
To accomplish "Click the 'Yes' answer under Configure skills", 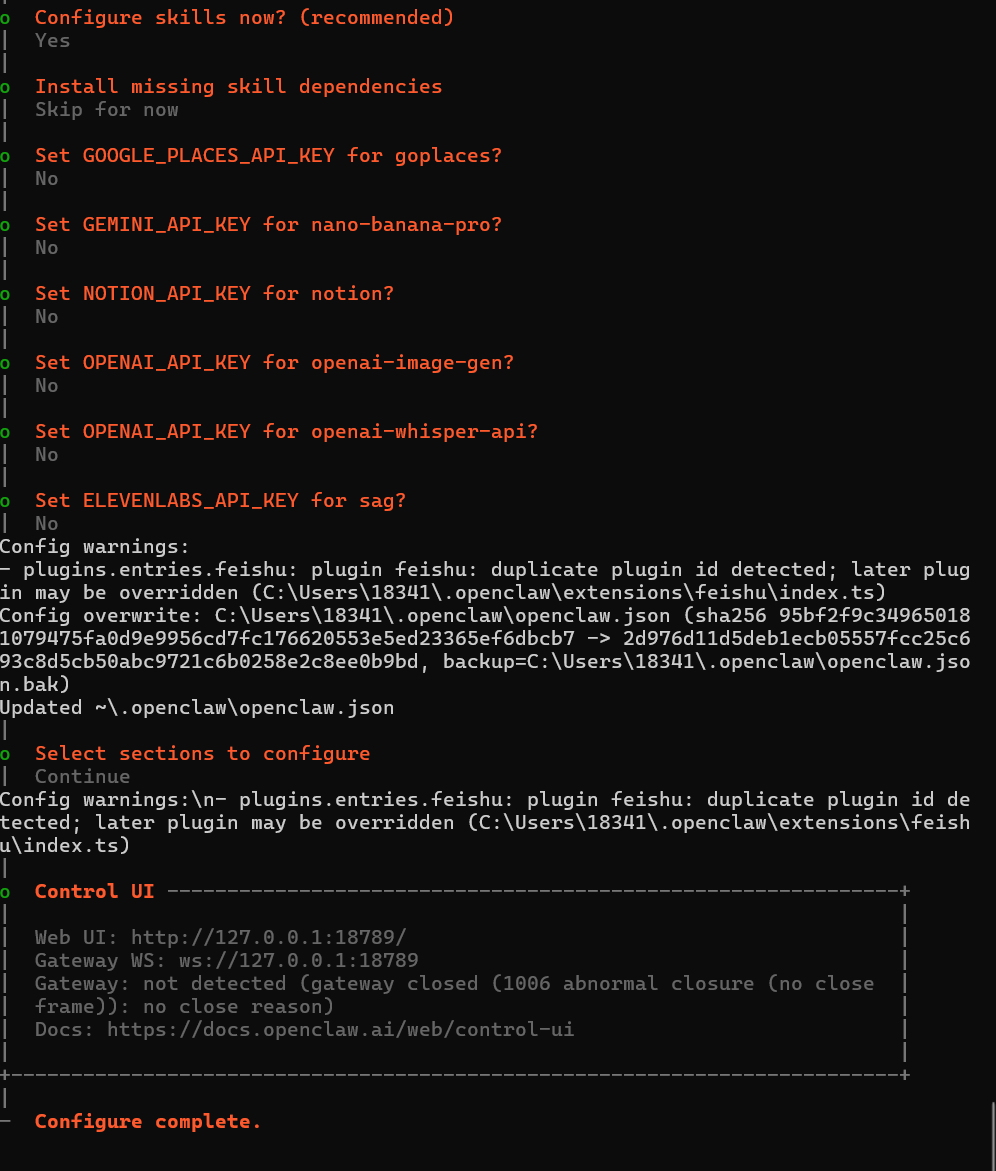I will point(52,41).
